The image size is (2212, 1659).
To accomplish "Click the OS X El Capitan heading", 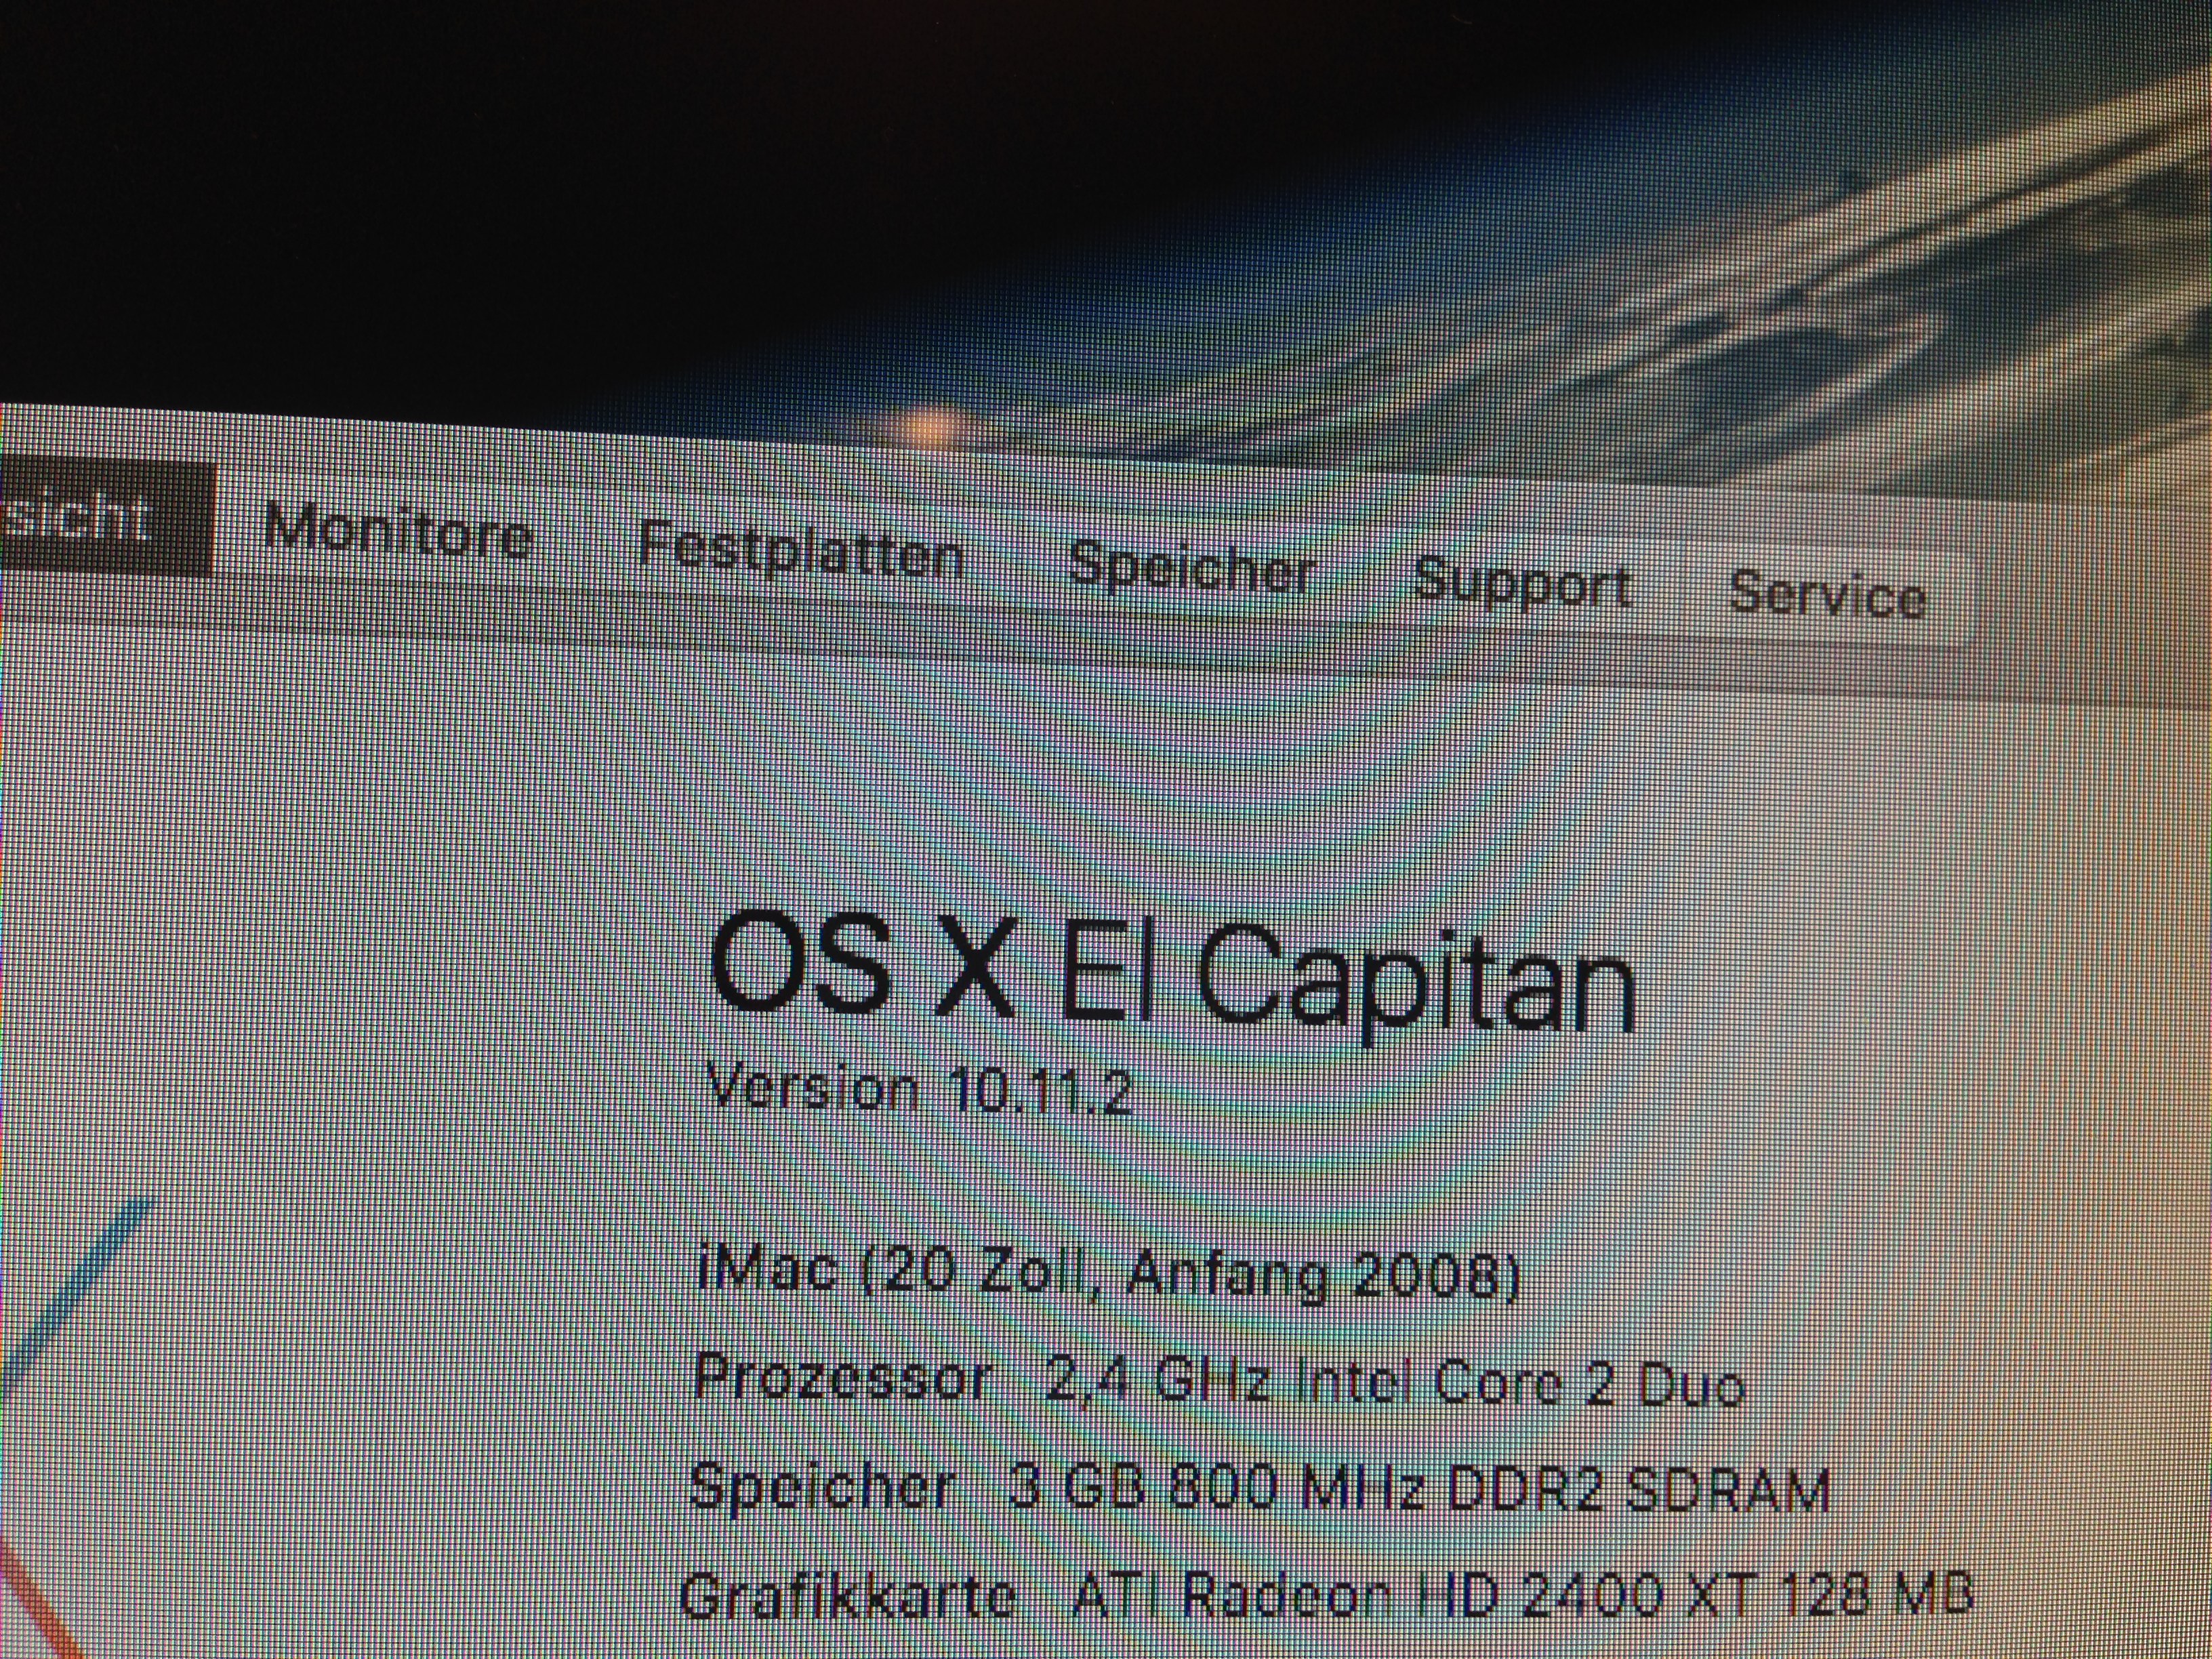I will click(x=1170, y=971).
